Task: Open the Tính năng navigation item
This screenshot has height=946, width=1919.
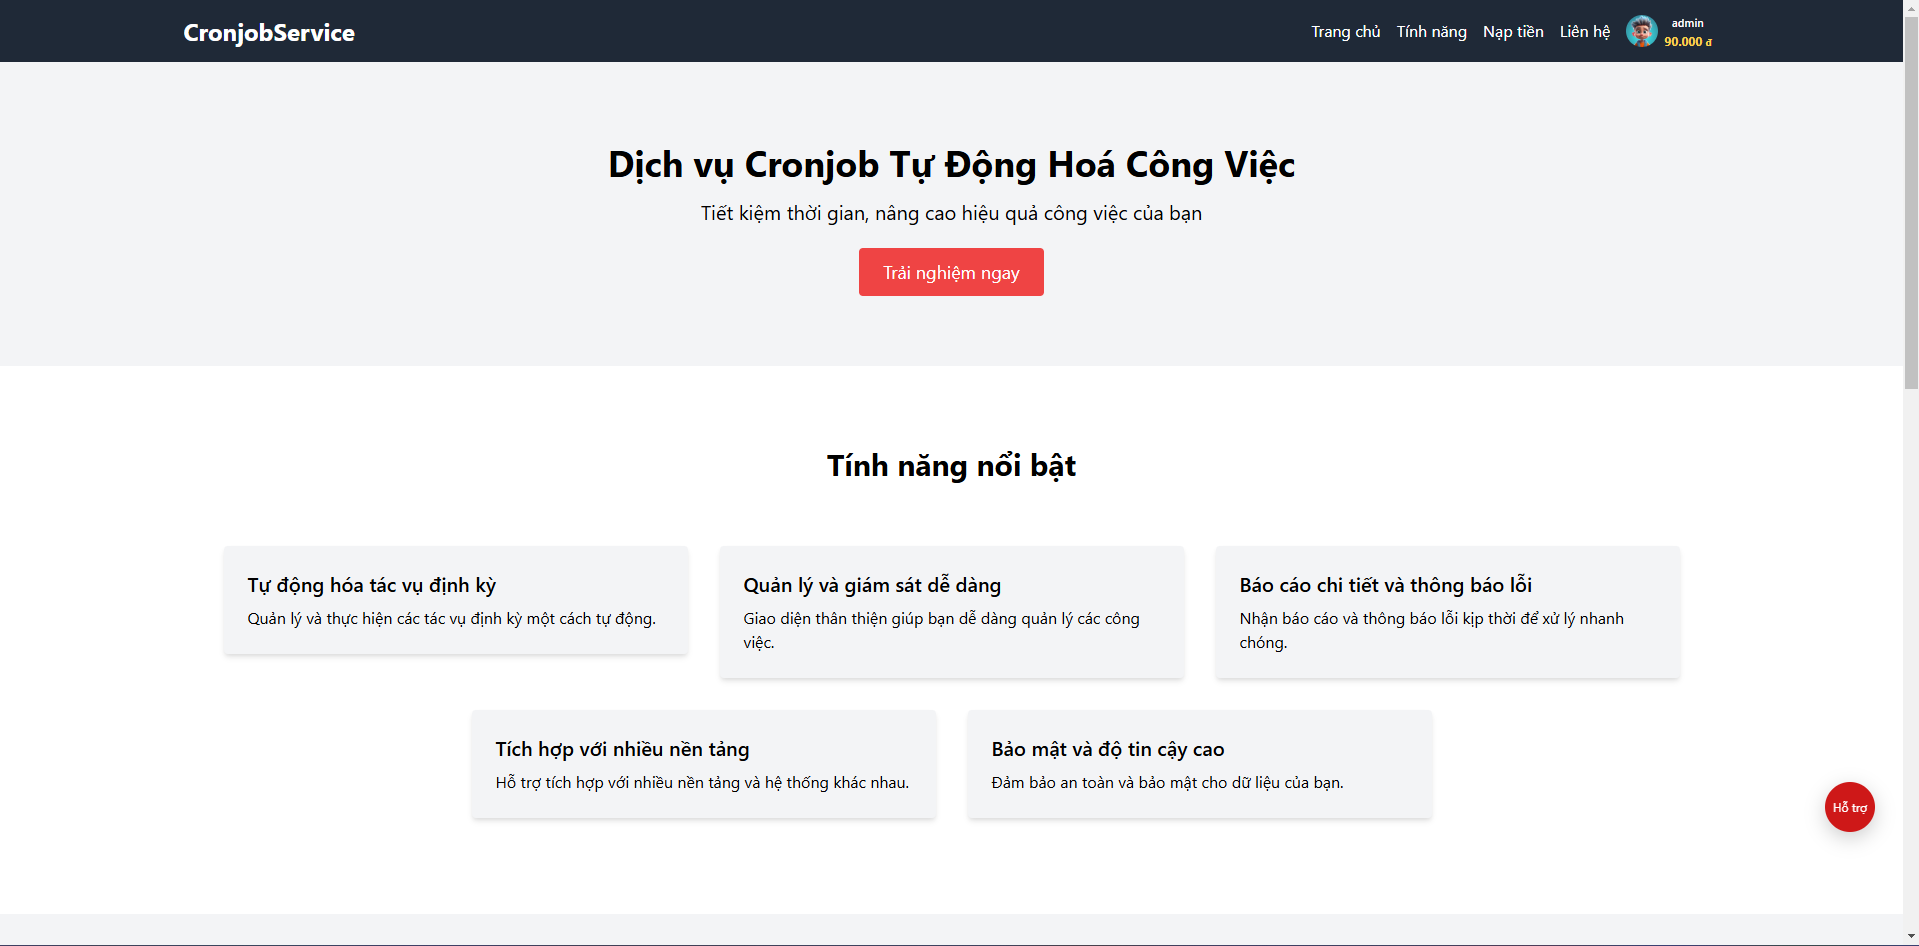Action: (x=1431, y=31)
